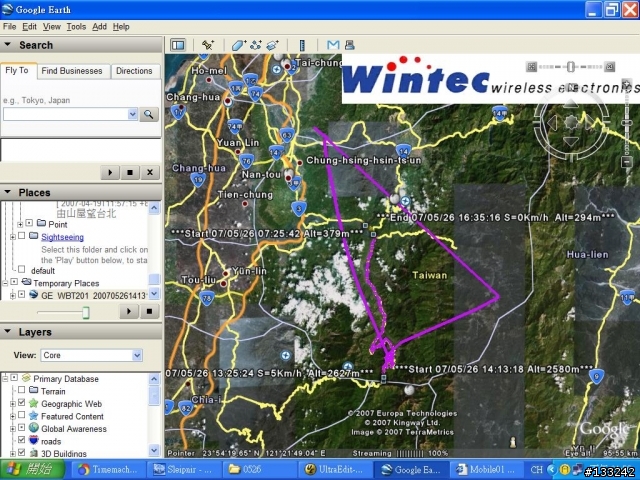640x480 pixels.
Task: Add a polygon using the toolbar
Action: [x=239, y=45]
